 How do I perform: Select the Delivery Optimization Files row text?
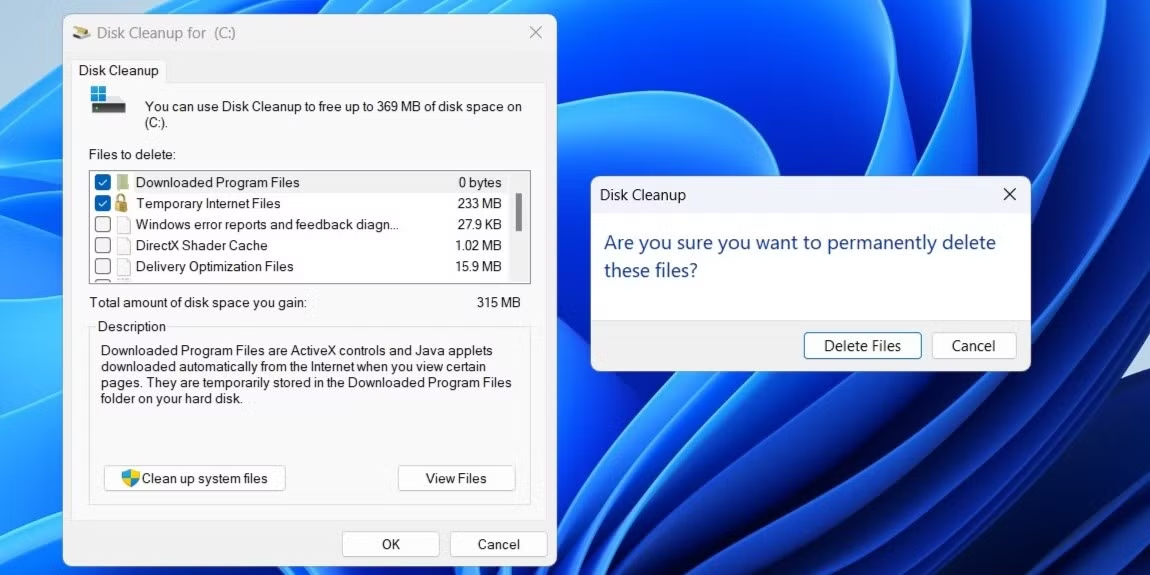point(215,266)
